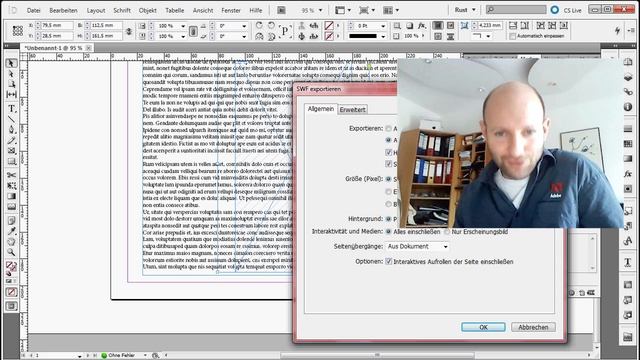Viewport: 640px width, 360px height.
Task: Select the Free Transform tool
Action: pos(11,186)
